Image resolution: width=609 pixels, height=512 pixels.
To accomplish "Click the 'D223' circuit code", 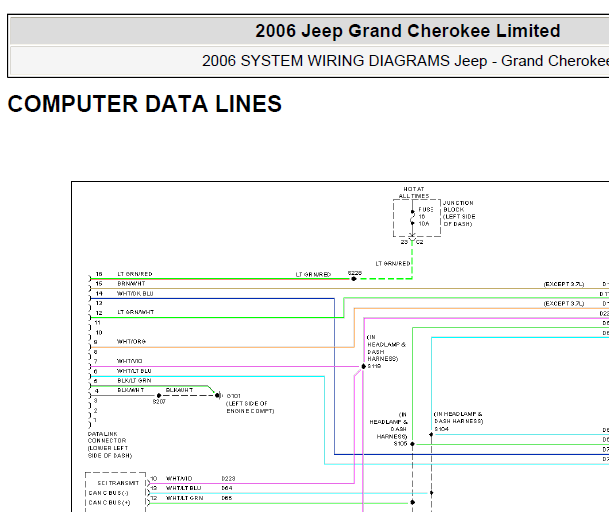I will click(x=228, y=479).
